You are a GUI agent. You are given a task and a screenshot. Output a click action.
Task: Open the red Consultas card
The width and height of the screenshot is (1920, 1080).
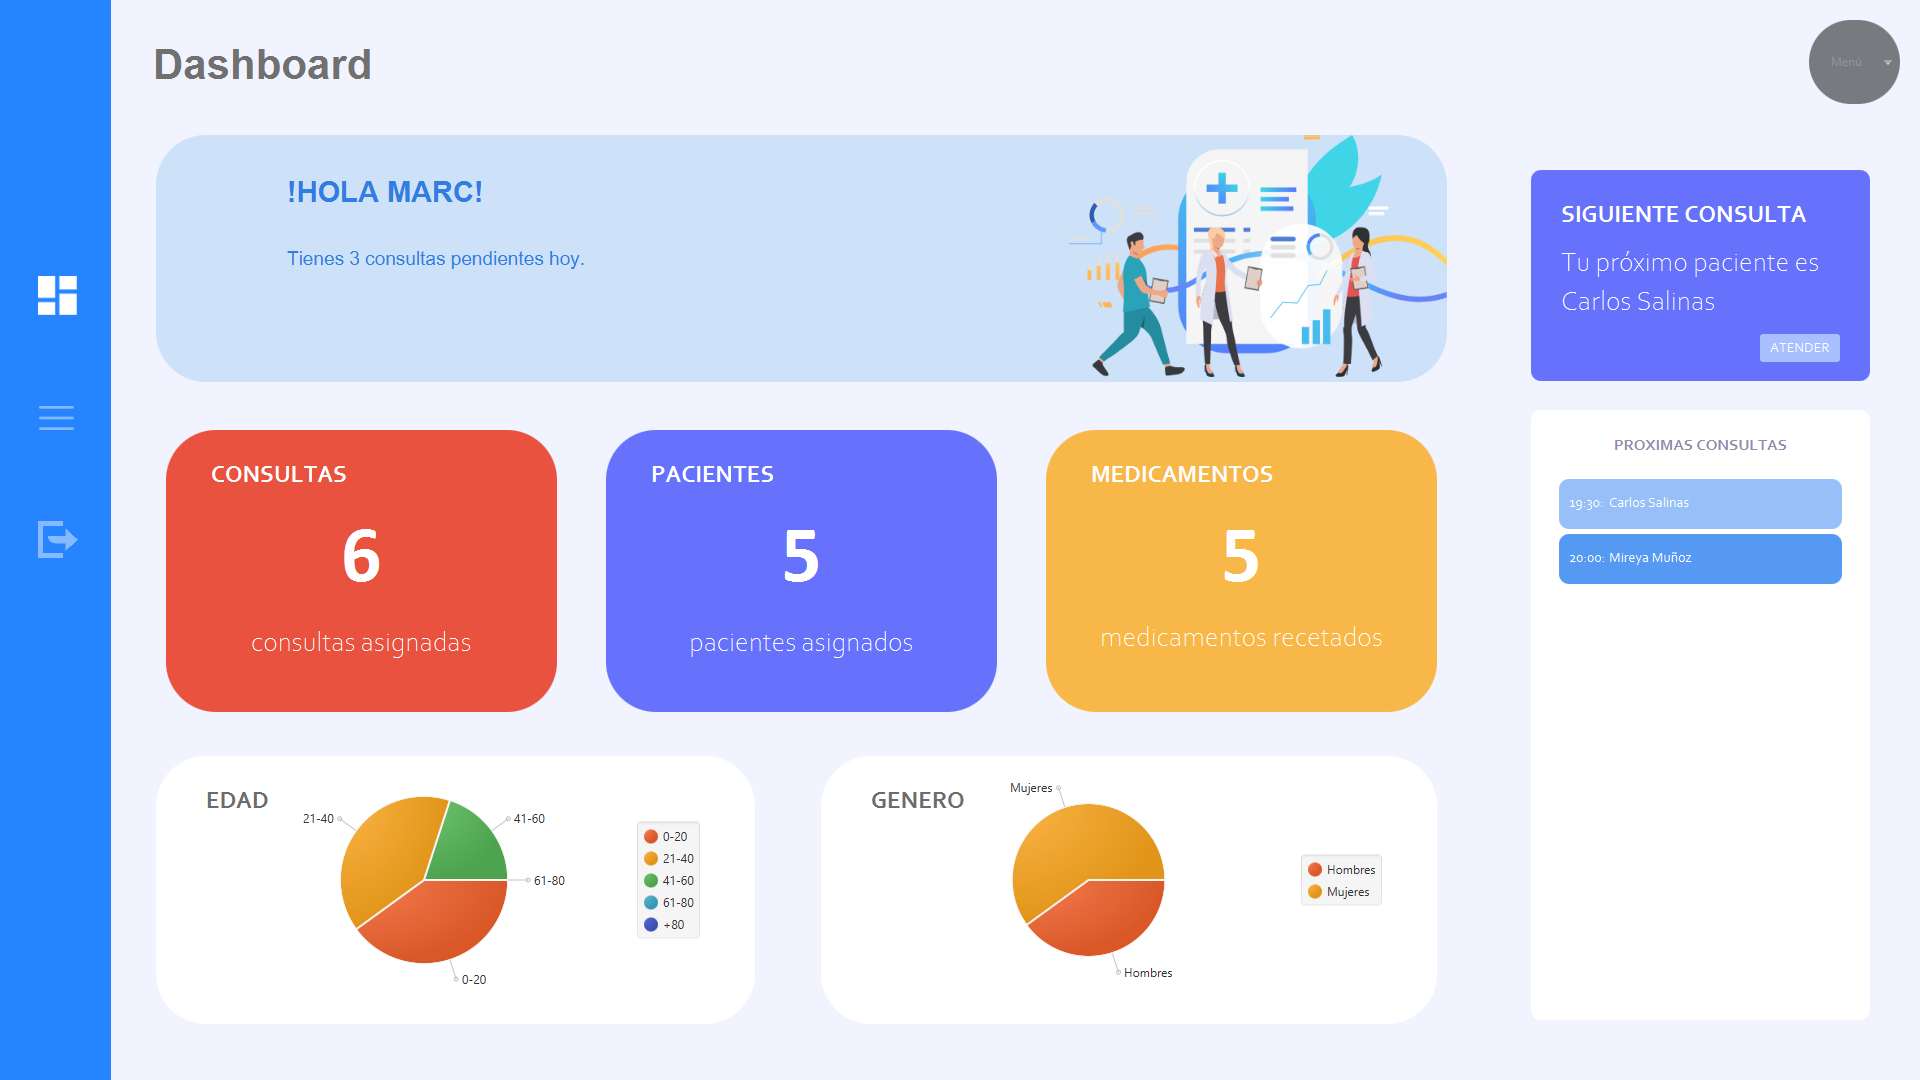tap(361, 570)
